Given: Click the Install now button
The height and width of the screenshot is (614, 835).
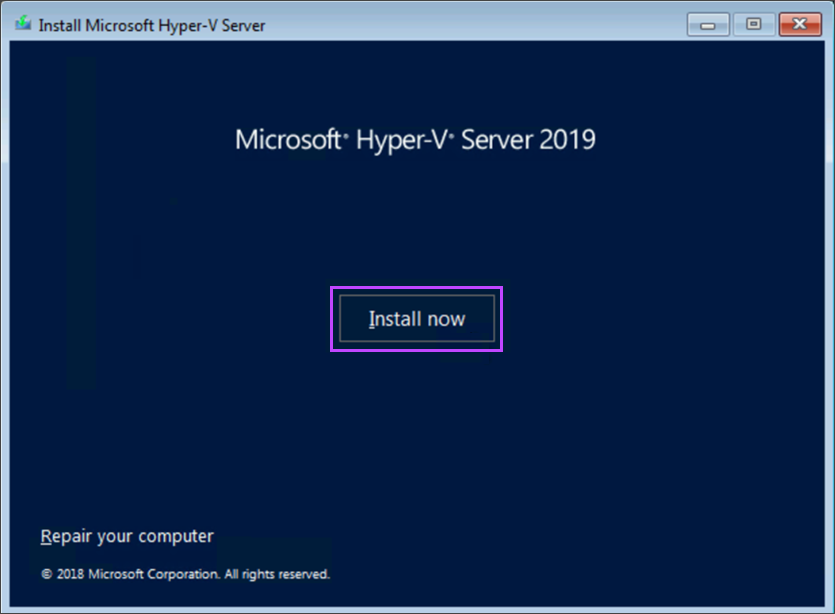Looking at the screenshot, I should pyautogui.click(x=416, y=319).
